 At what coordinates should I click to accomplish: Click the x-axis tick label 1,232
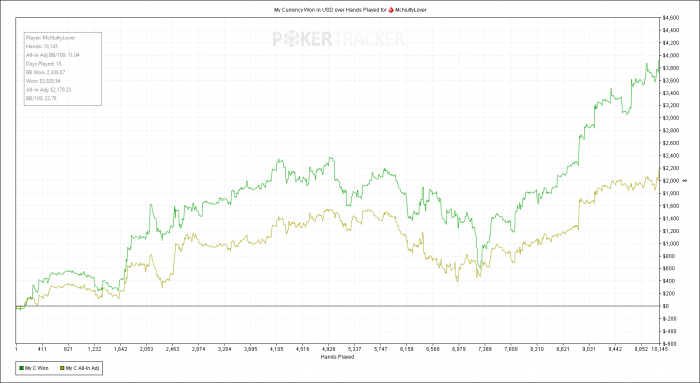(x=94, y=349)
